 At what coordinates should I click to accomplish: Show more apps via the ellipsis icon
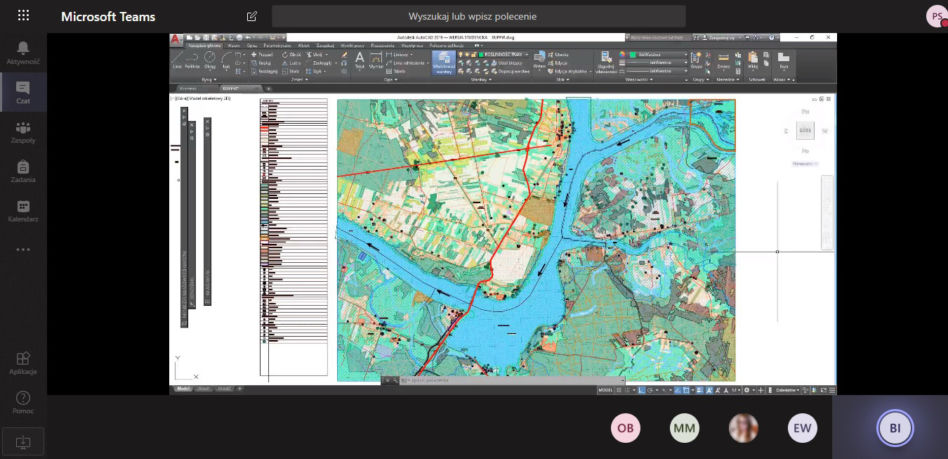(23, 249)
